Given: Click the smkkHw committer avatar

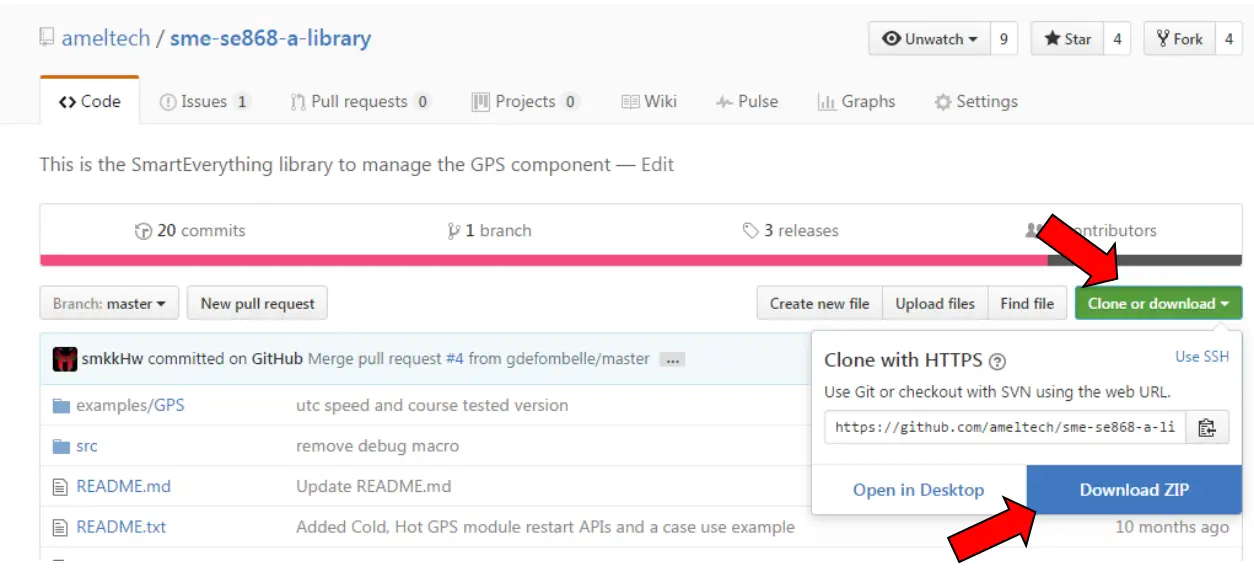Looking at the screenshot, I should [65, 358].
